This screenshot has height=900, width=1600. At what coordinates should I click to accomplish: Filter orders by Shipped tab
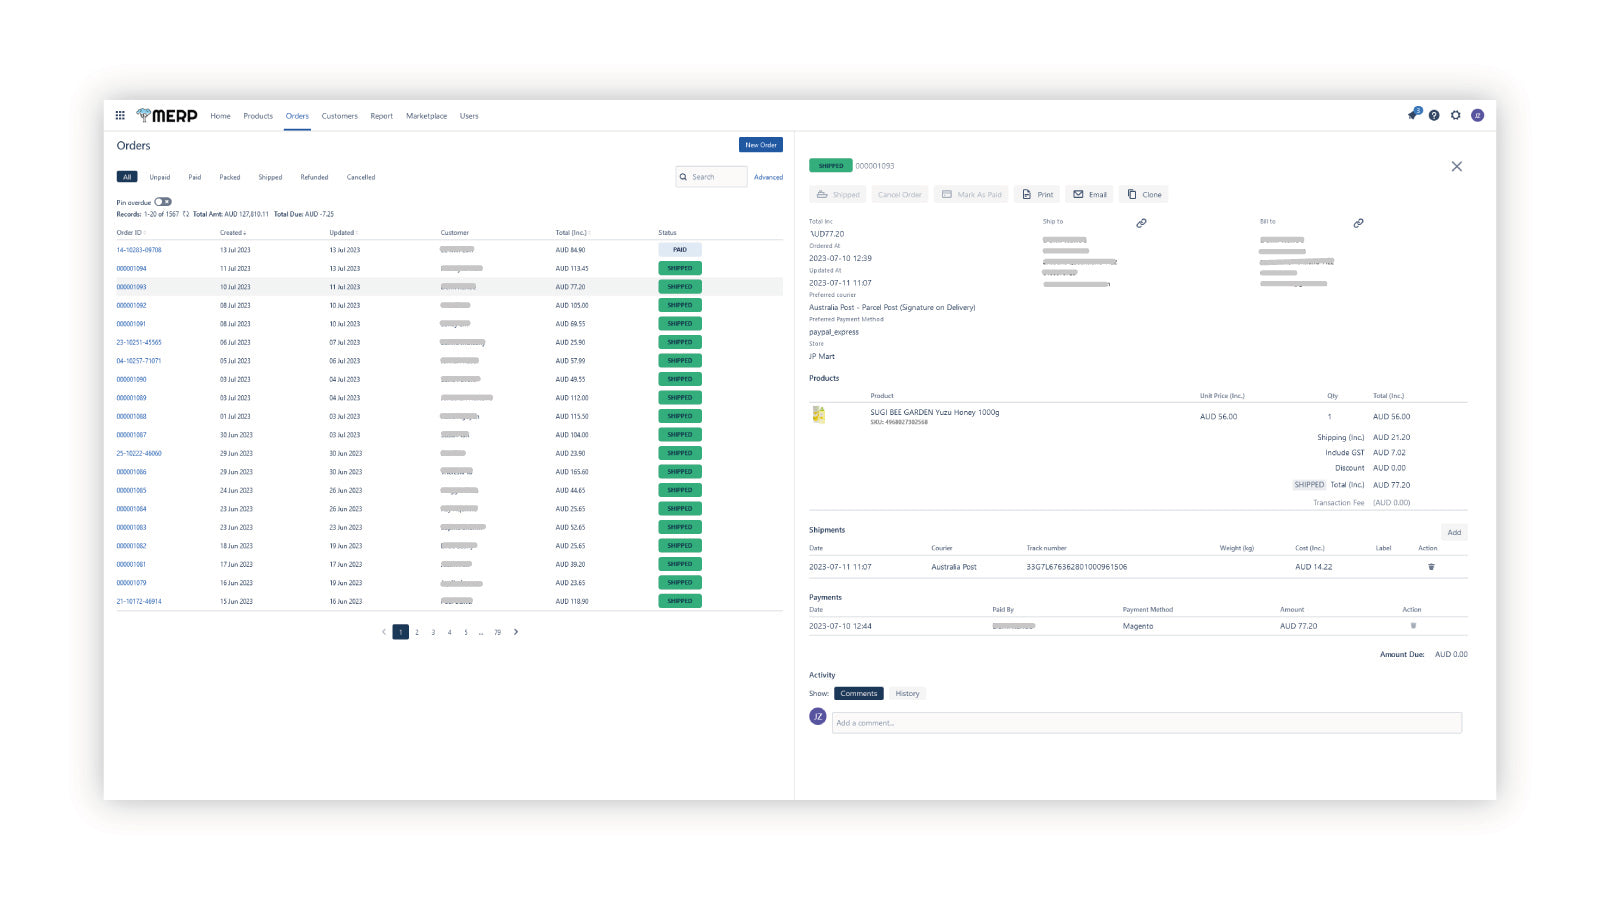[270, 177]
